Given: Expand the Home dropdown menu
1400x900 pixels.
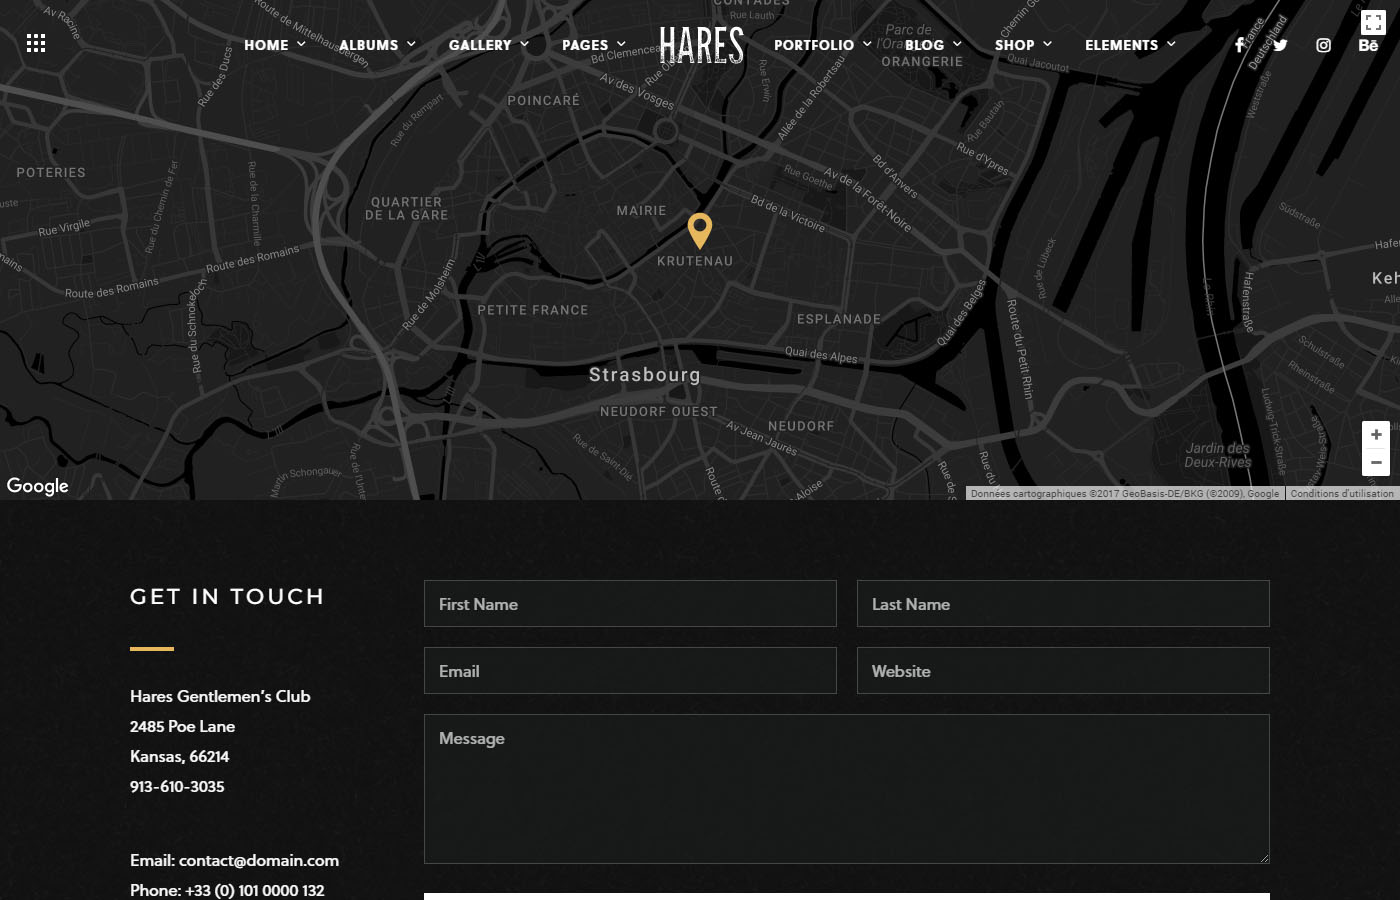Looking at the screenshot, I should [275, 45].
